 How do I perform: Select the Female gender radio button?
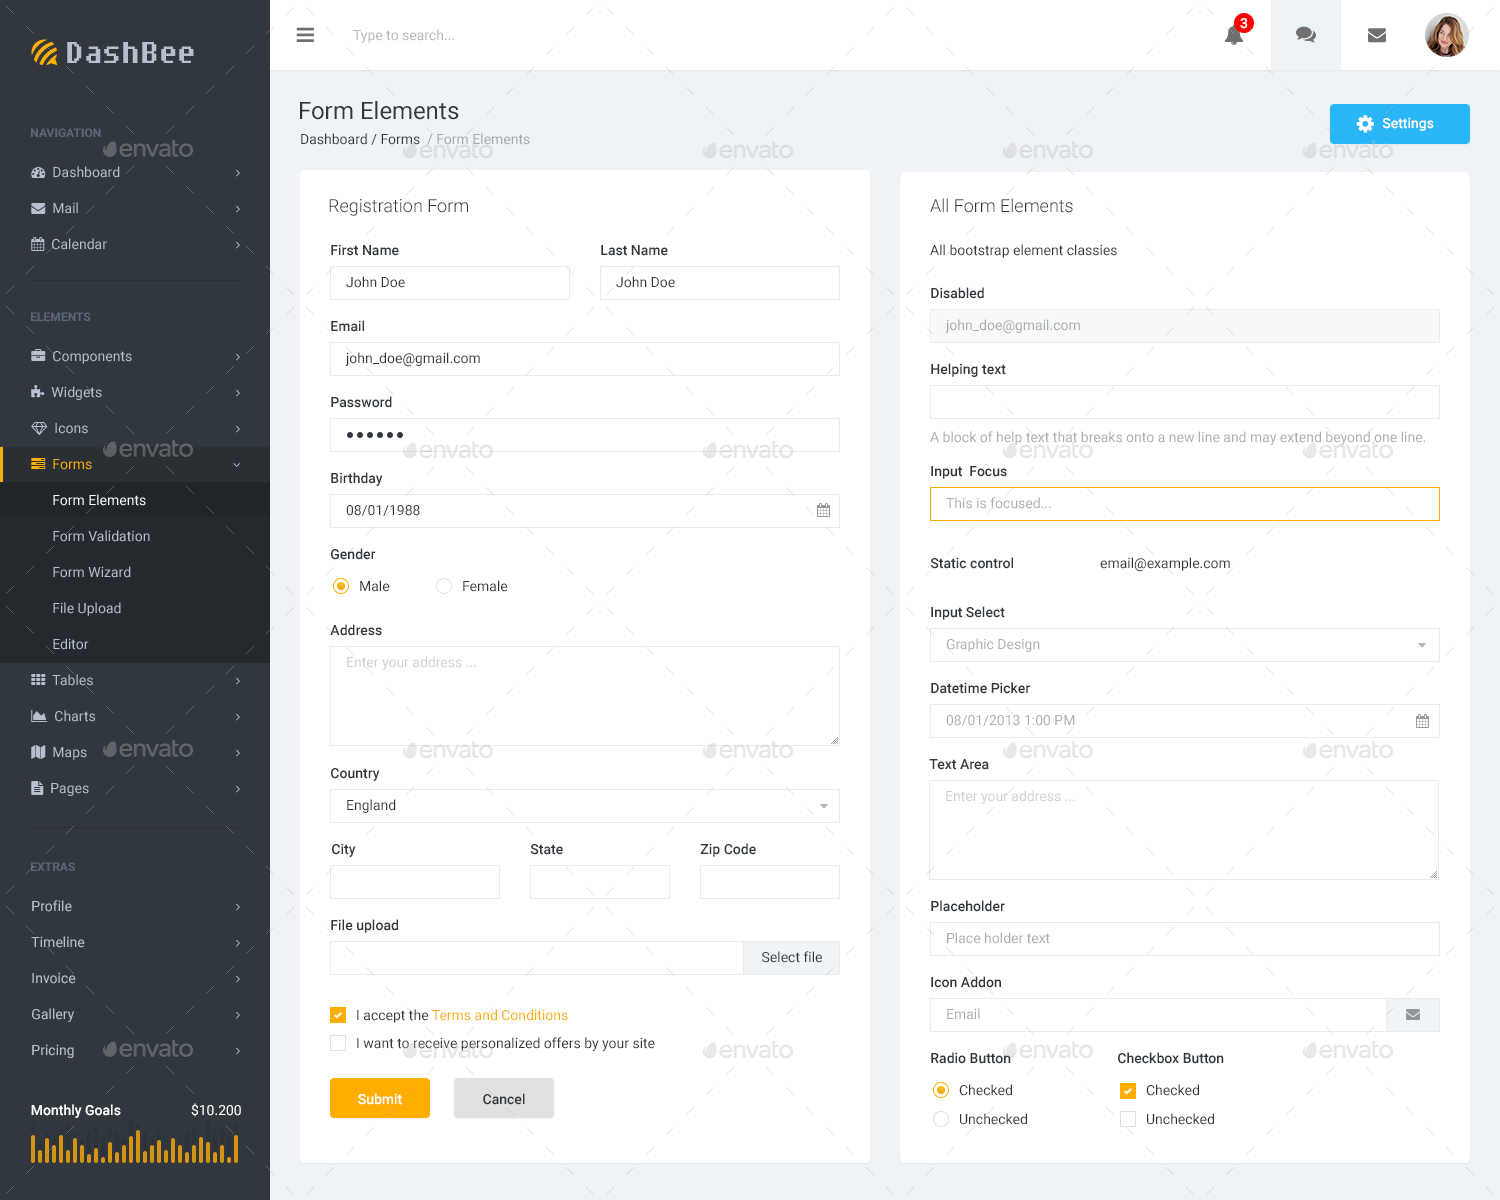tap(443, 586)
